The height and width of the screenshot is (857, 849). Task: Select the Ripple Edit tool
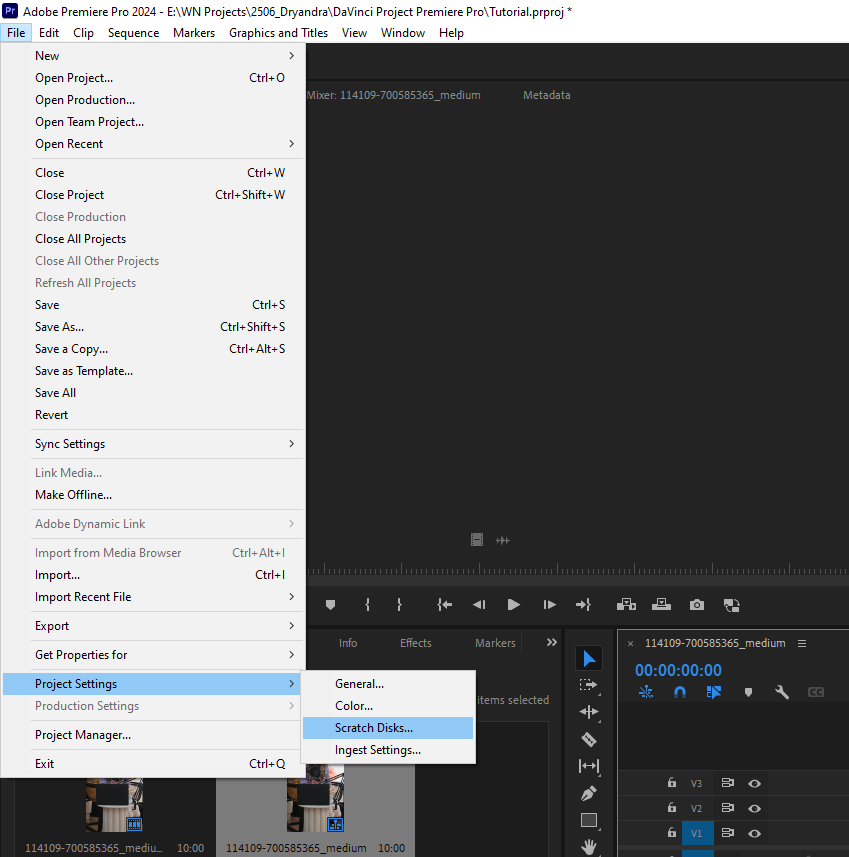pos(589,712)
